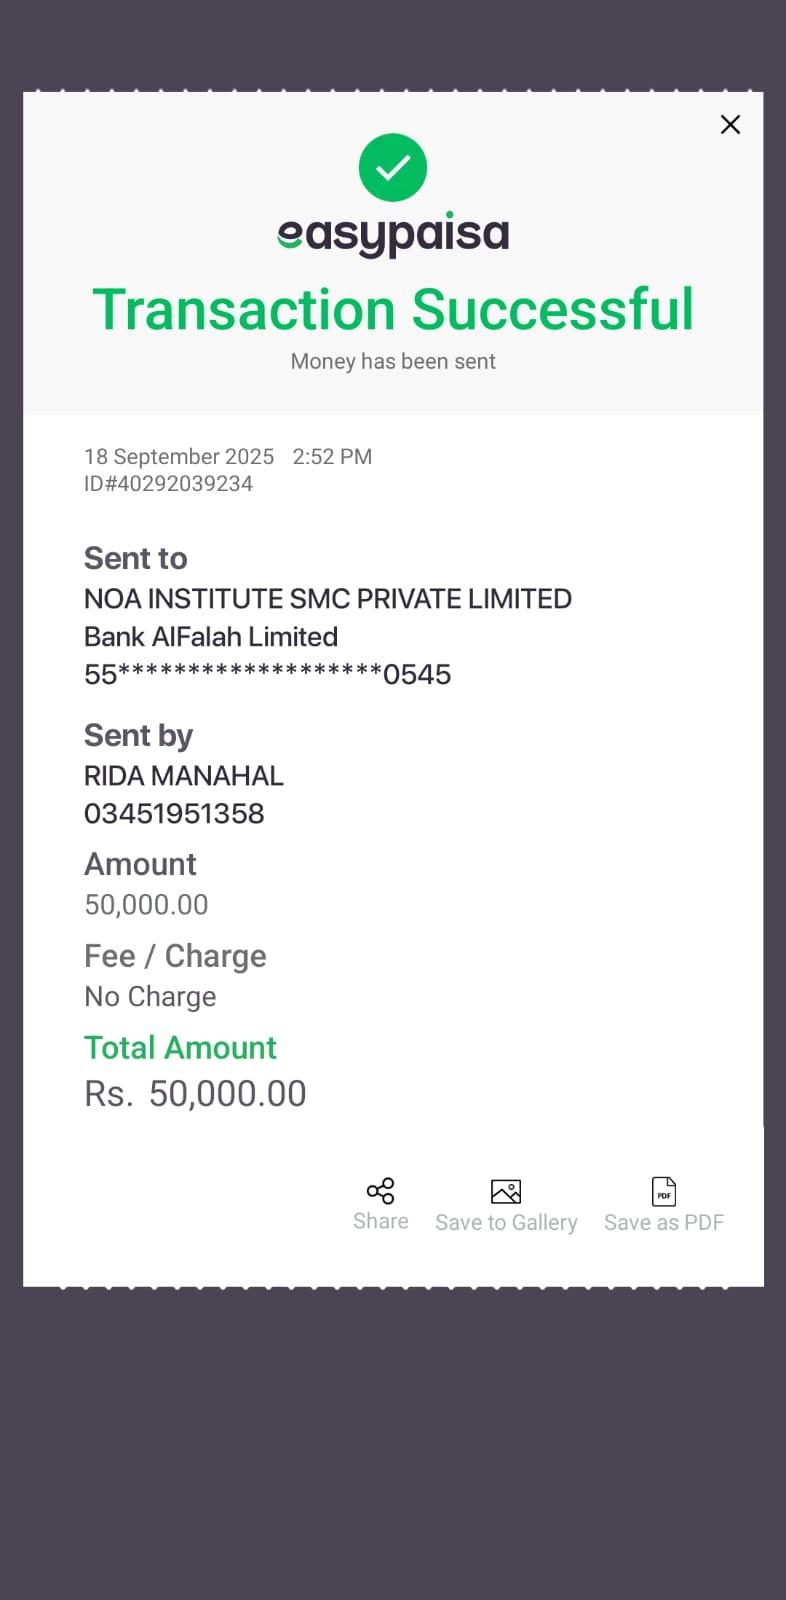Click the Money has been sent subtitle

pyautogui.click(x=393, y=362)
